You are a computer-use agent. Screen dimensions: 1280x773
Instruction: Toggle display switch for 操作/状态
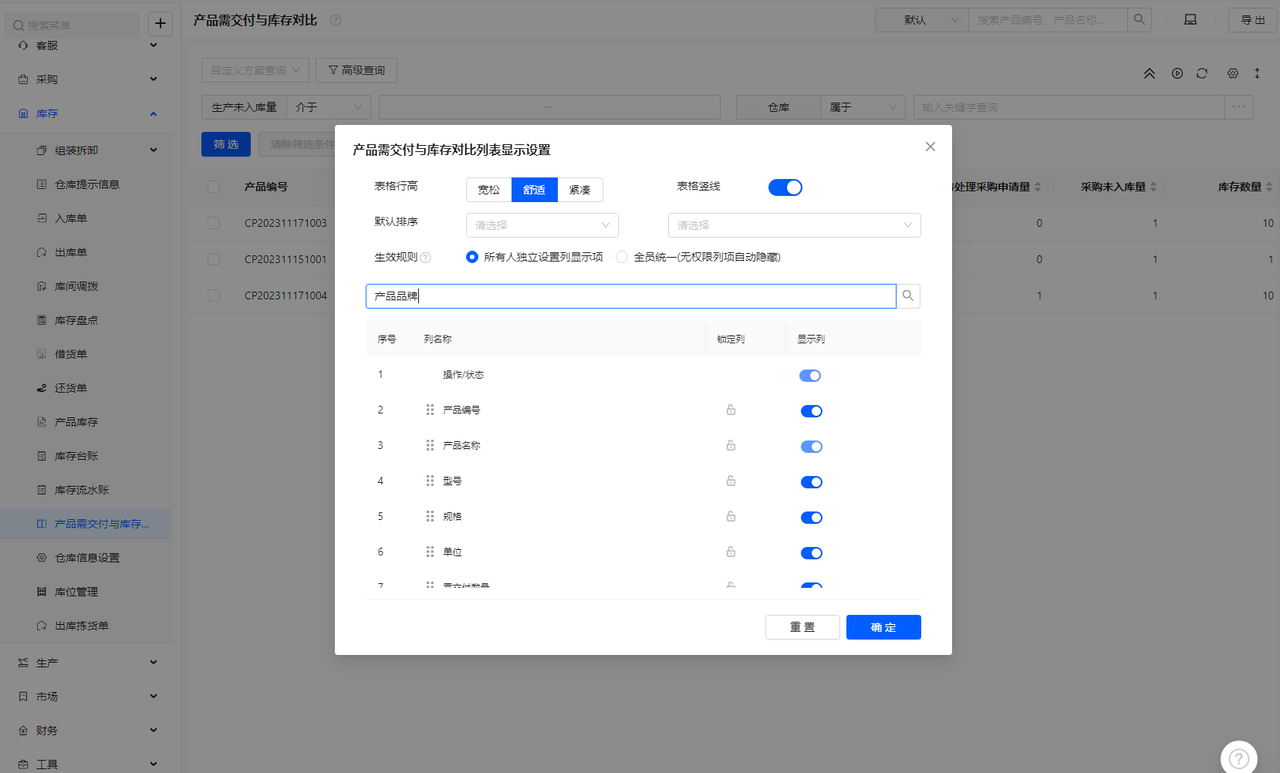(x=810, y=376)
